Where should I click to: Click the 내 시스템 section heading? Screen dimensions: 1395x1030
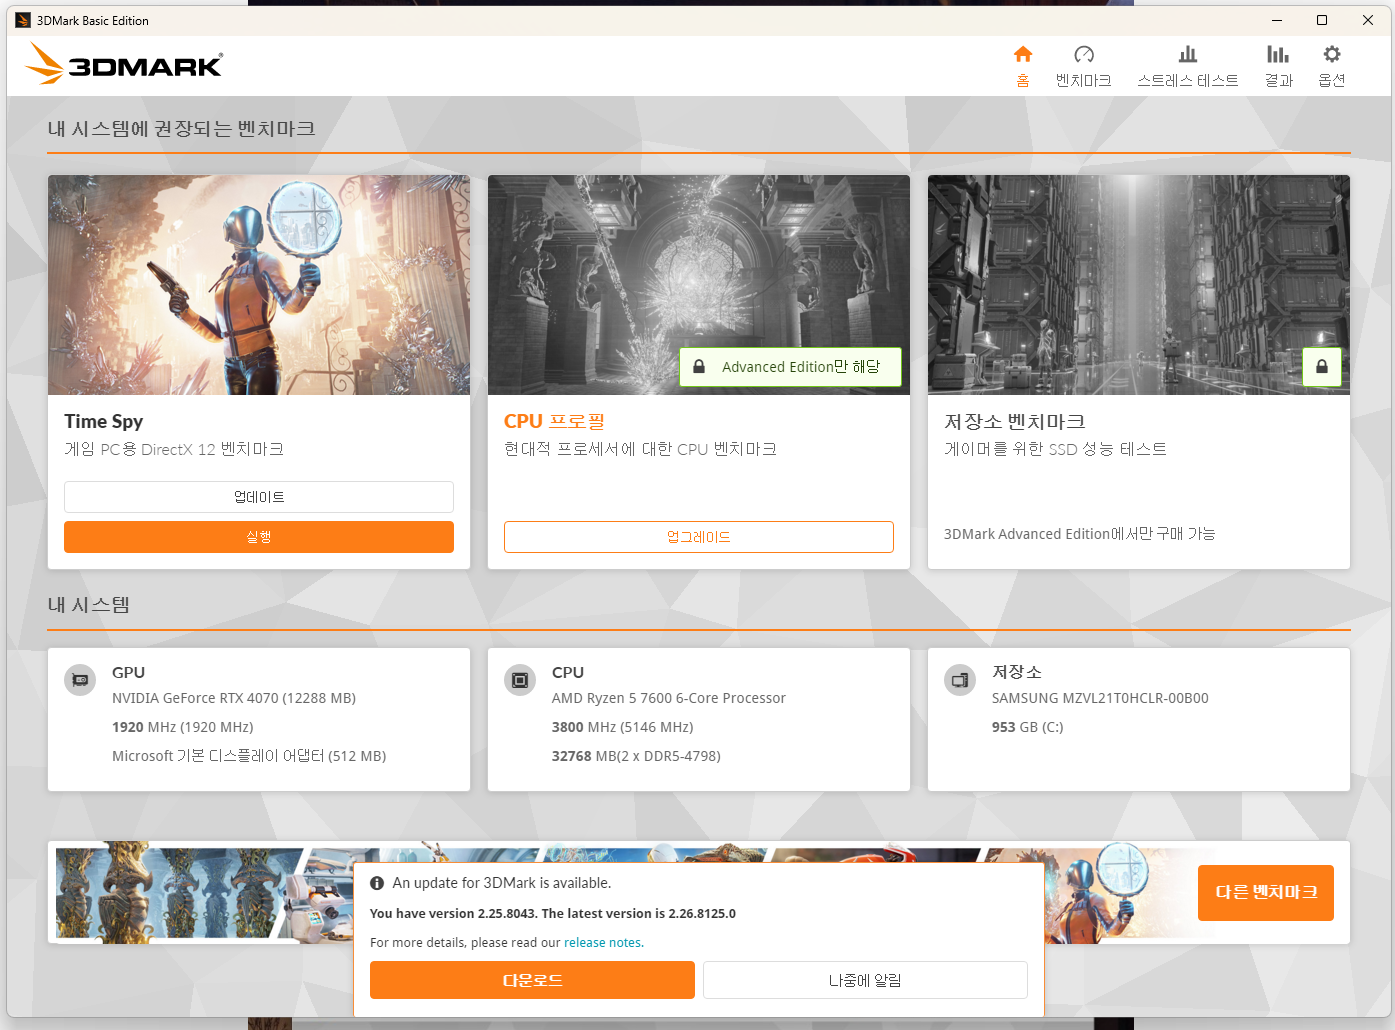(89, 605)
